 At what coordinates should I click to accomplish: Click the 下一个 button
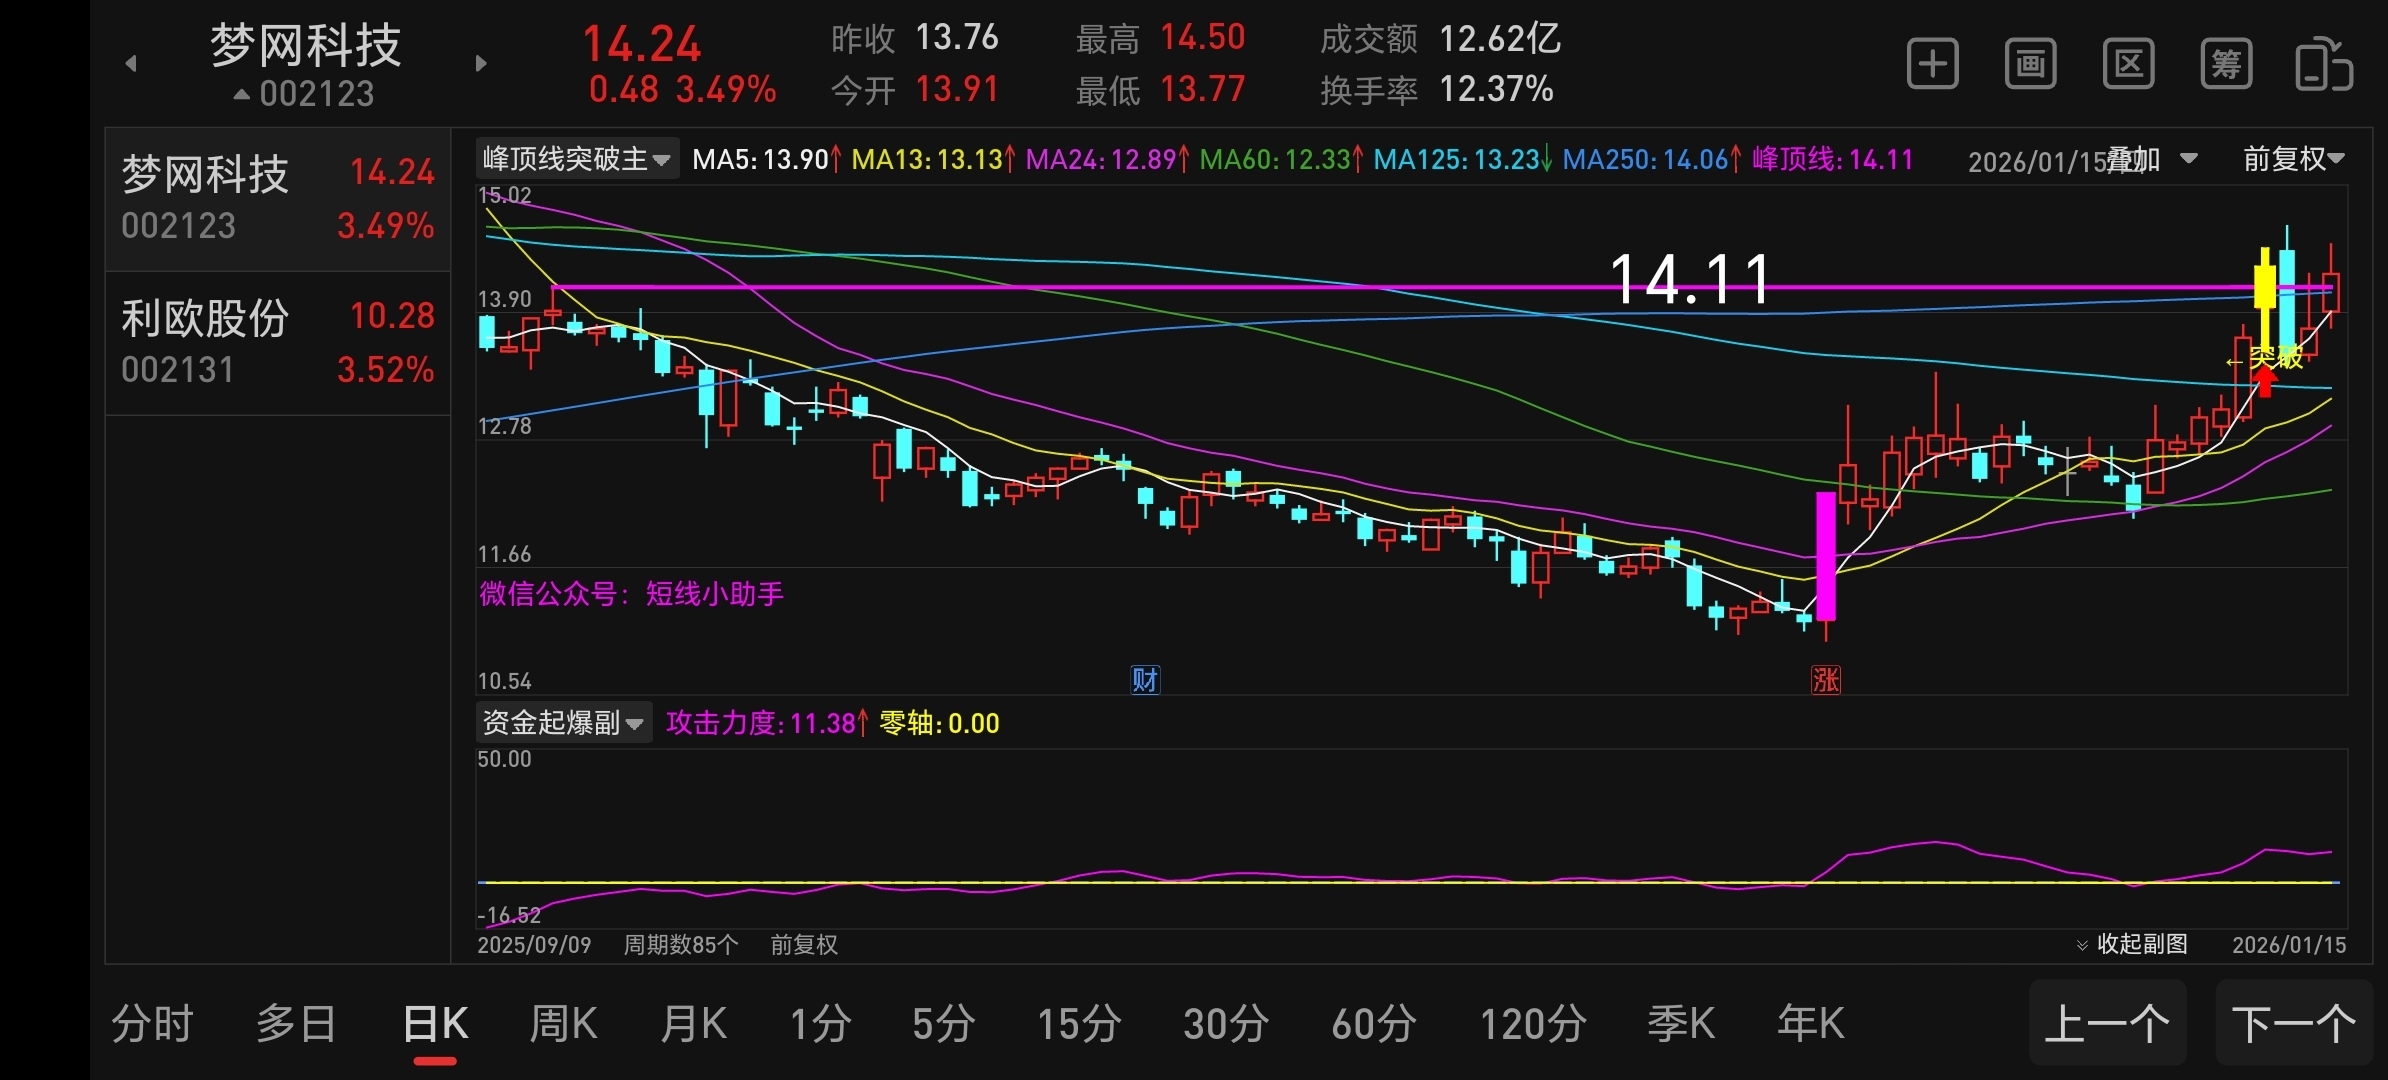pyautogui.click(x=2293, y=1024)
